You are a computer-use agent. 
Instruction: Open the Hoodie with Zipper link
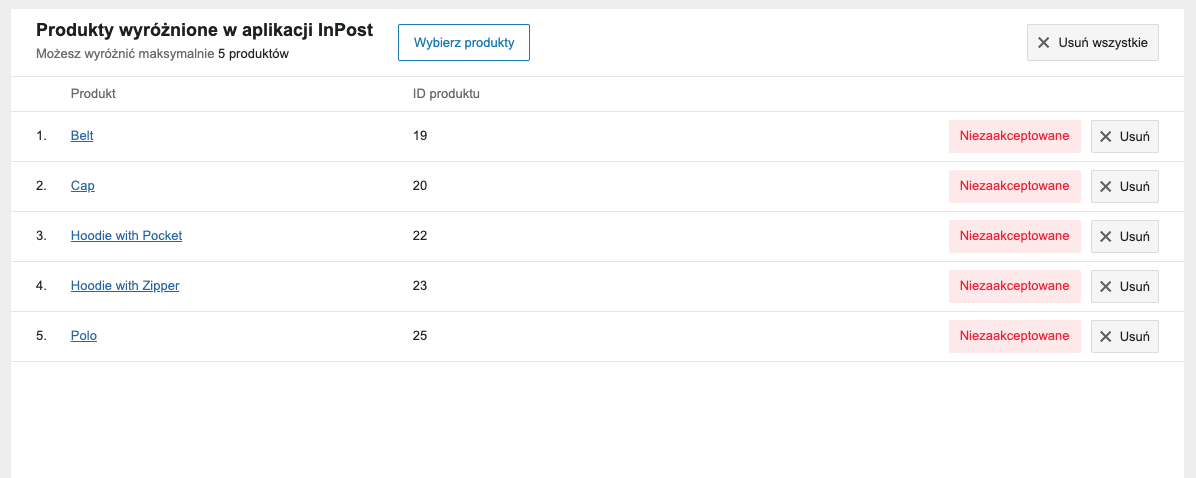click(x=125, y=286)
